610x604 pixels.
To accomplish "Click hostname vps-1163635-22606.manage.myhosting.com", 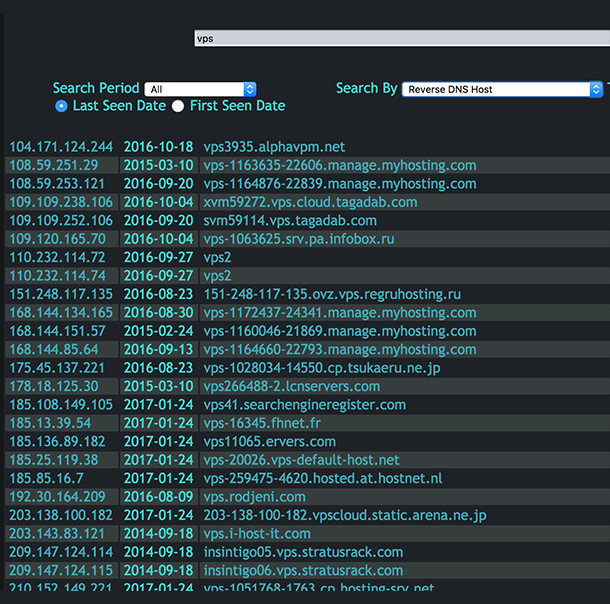I will [340, 166].
